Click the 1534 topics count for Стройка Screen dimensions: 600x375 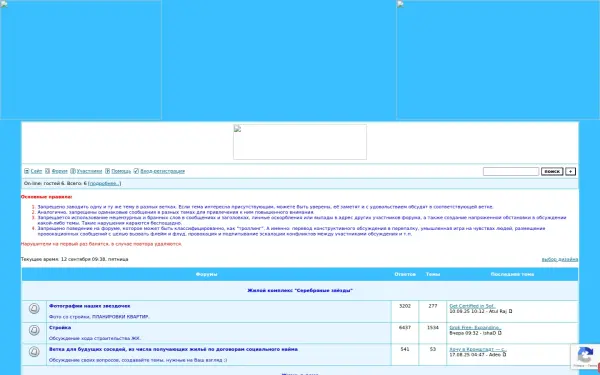(x=433, y=328)
